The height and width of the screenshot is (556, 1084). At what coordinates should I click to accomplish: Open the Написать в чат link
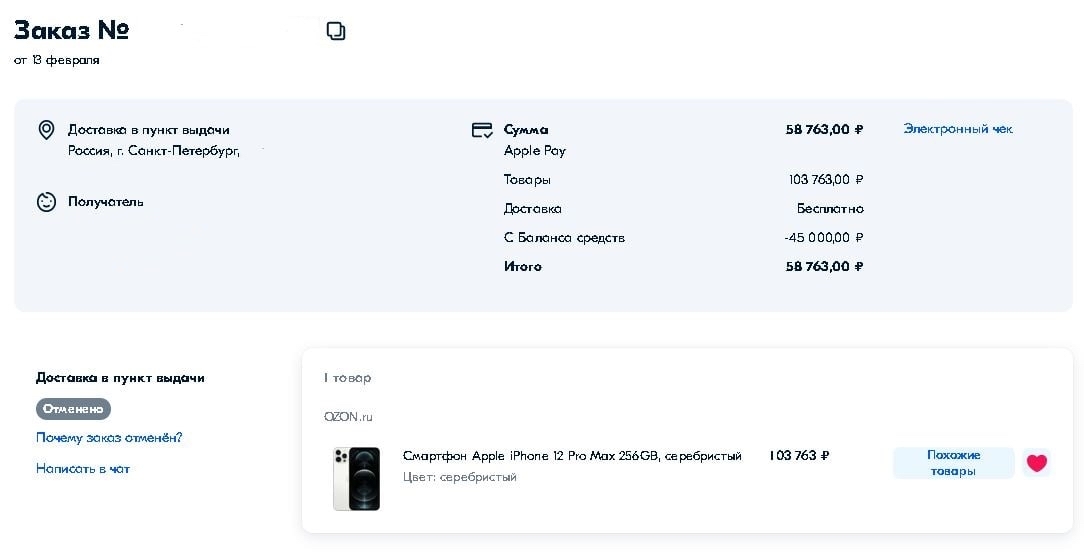pyautogui.click(x=83, y=468)
